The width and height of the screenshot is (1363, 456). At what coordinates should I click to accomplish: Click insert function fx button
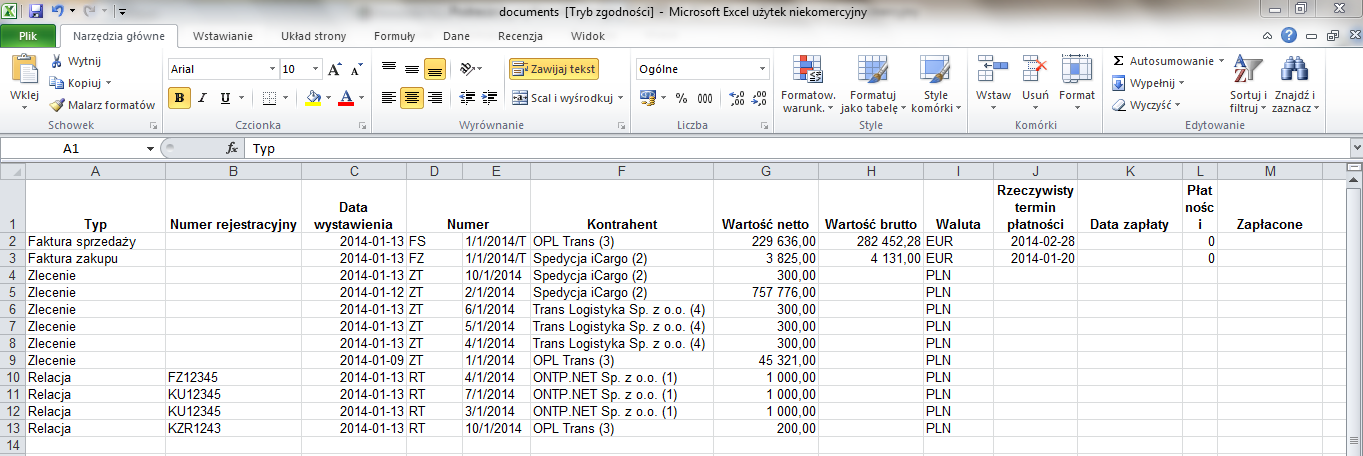click(232, 149)
